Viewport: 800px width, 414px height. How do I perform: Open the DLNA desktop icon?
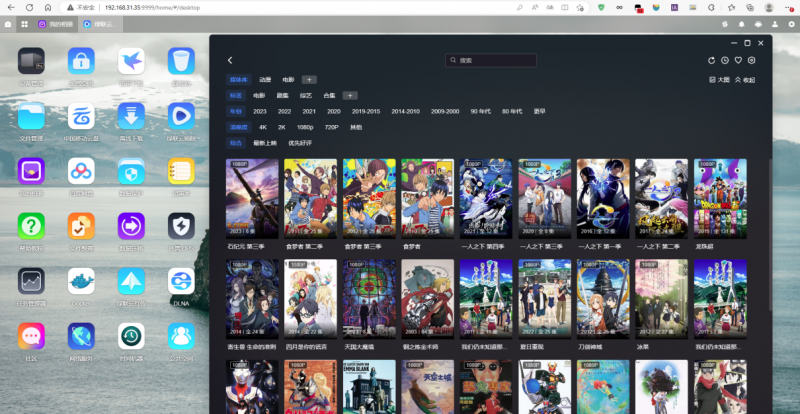pyautogui.click(x=181, y=281)
